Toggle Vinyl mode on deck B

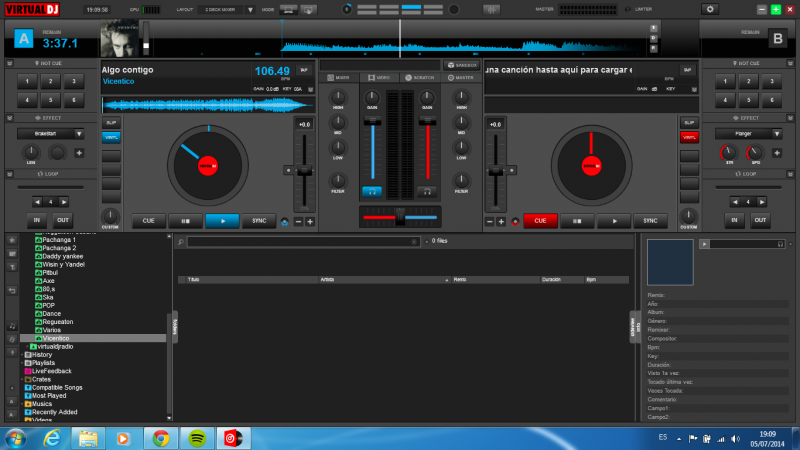pos(689,137)
